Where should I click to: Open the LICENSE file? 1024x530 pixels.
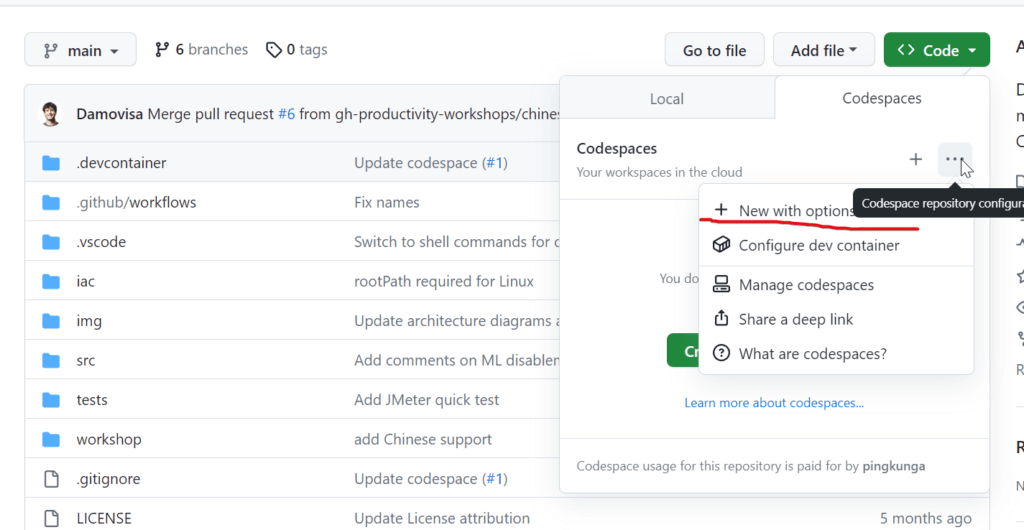[104, 518]
